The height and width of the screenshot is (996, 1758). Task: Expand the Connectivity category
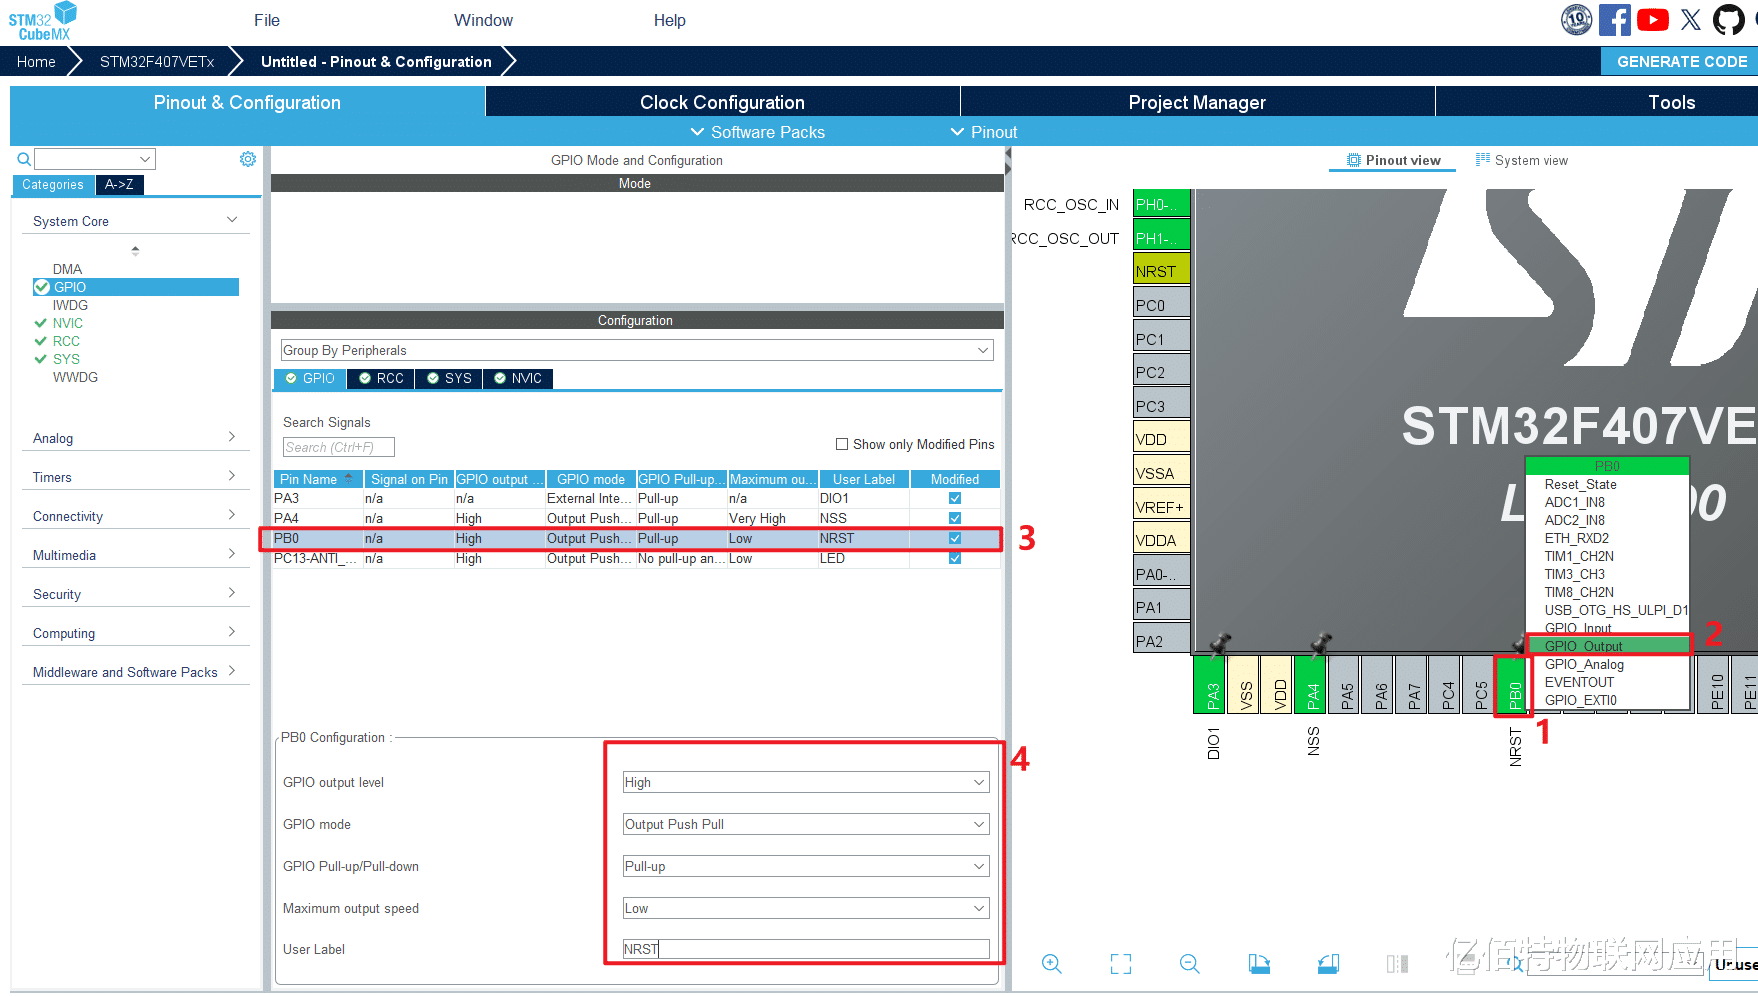coord(134,516)
